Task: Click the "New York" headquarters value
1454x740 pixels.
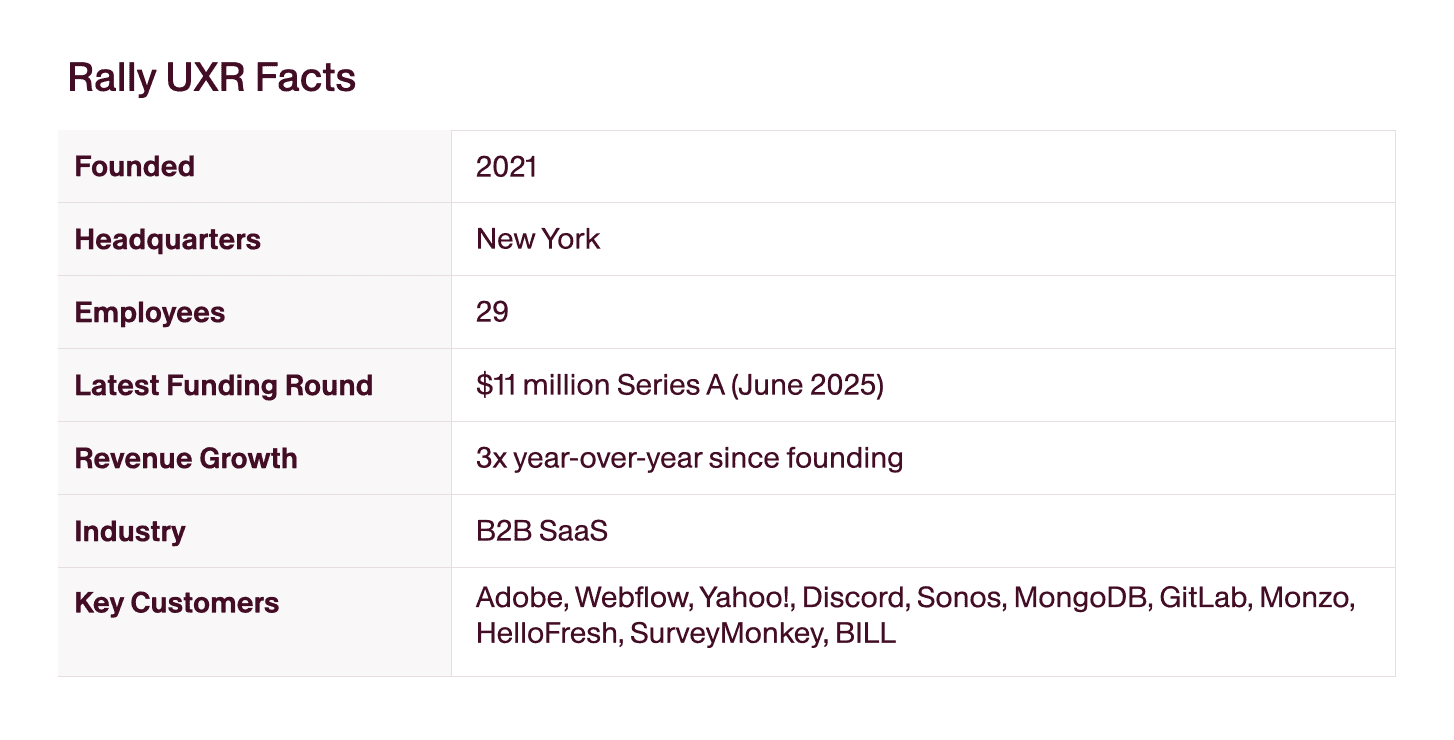Action: [x=538, y=239]
